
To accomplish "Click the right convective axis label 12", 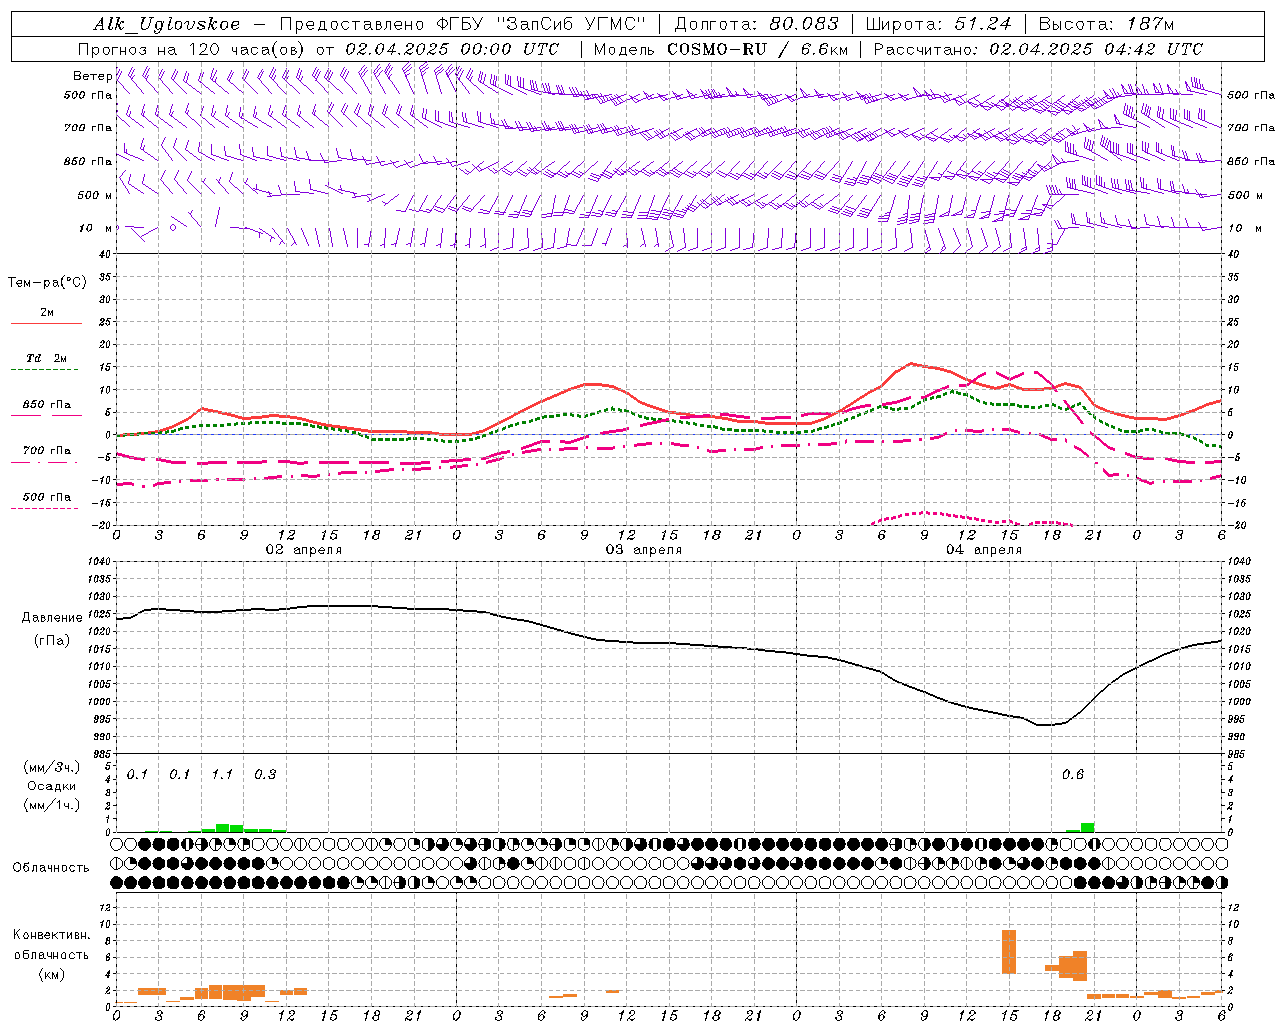I will 1233,908.
